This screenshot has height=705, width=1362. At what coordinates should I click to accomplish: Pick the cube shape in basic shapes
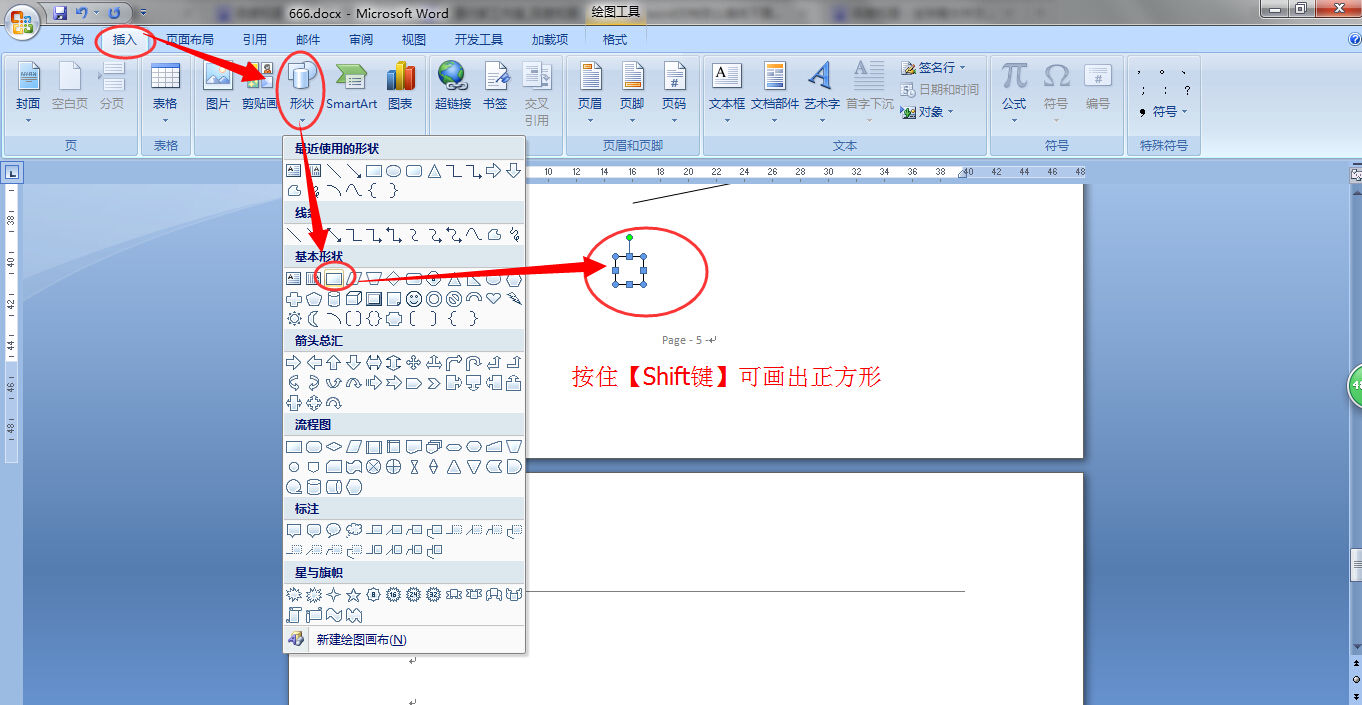(354, 298)
